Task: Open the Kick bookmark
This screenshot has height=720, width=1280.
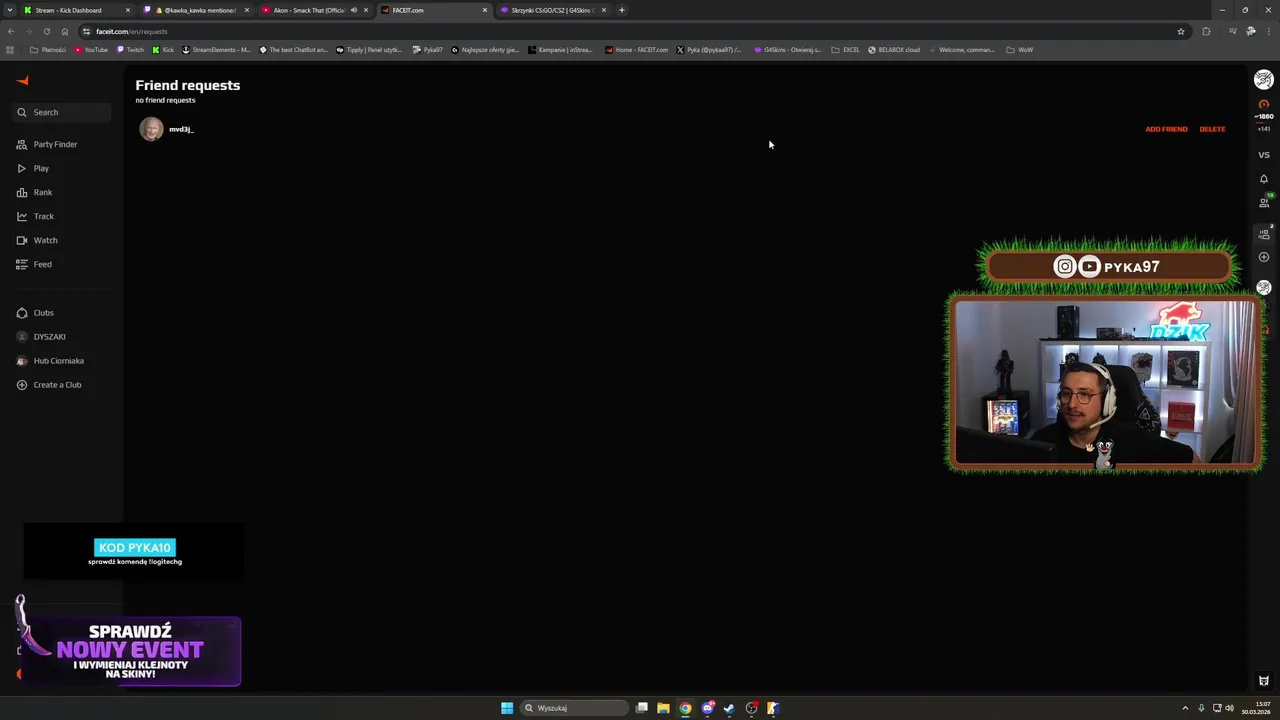Action: coord(163,50)
